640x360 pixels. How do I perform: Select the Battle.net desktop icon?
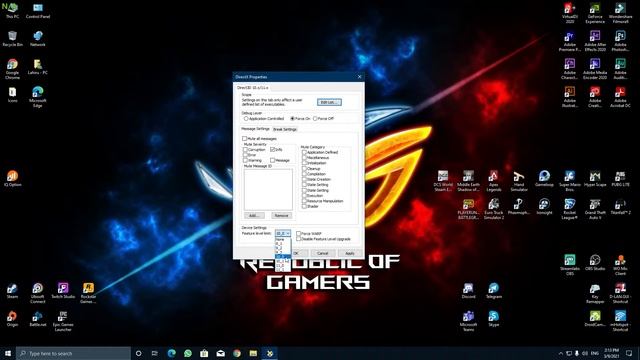pos(38,319)
